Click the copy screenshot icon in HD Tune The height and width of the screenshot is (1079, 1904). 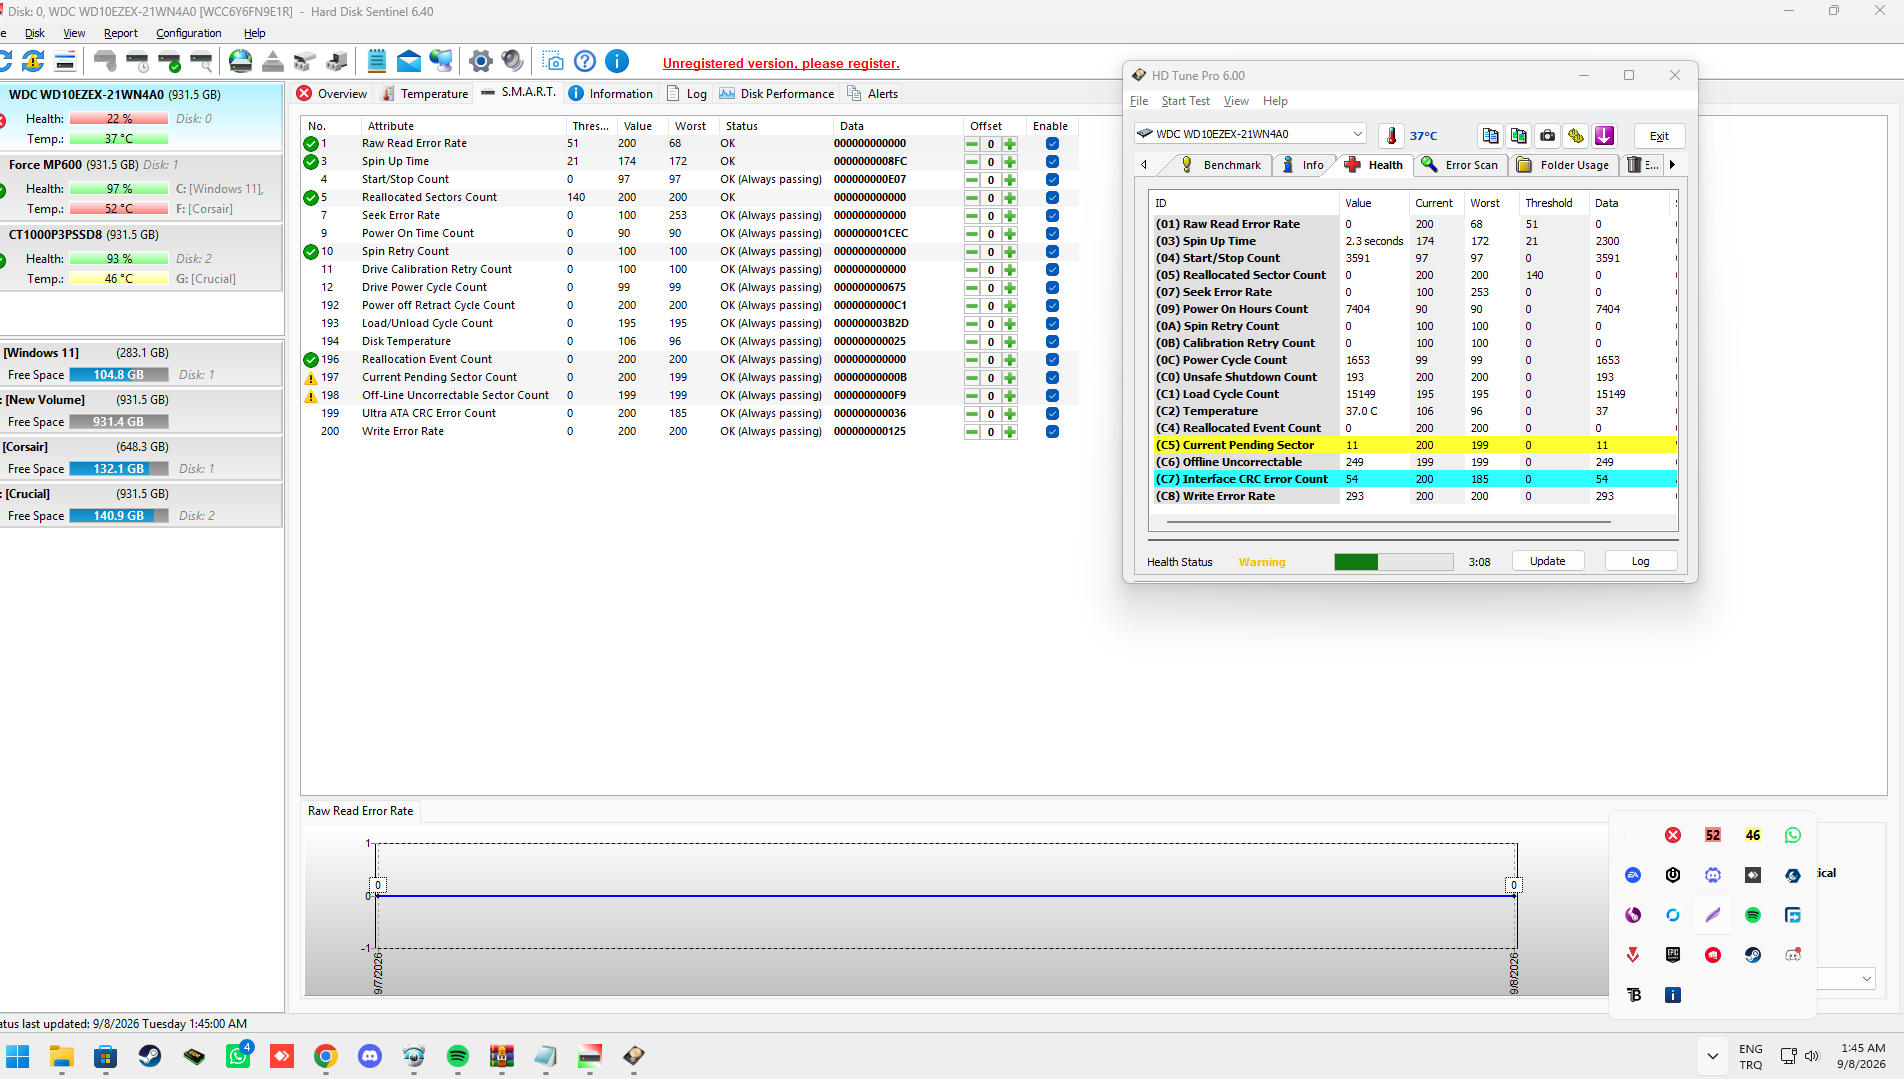(1519, 136)
